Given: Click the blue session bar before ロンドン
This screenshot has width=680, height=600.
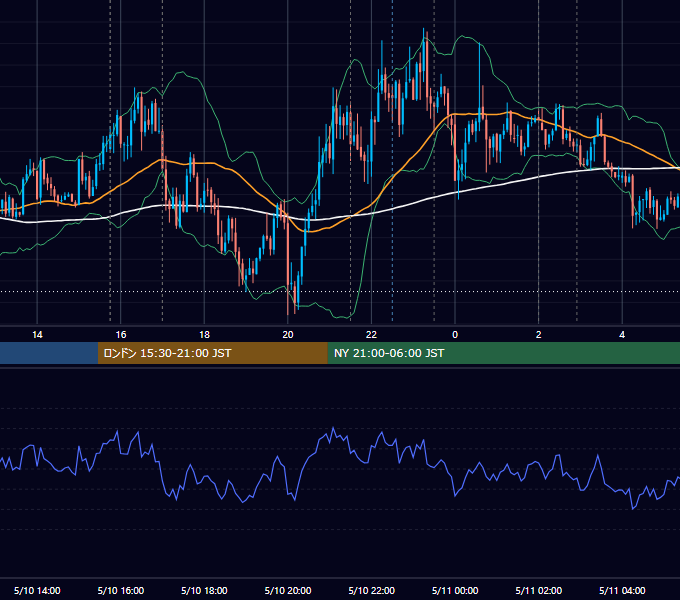Looking at the screenshot, I should pos(49,353).
